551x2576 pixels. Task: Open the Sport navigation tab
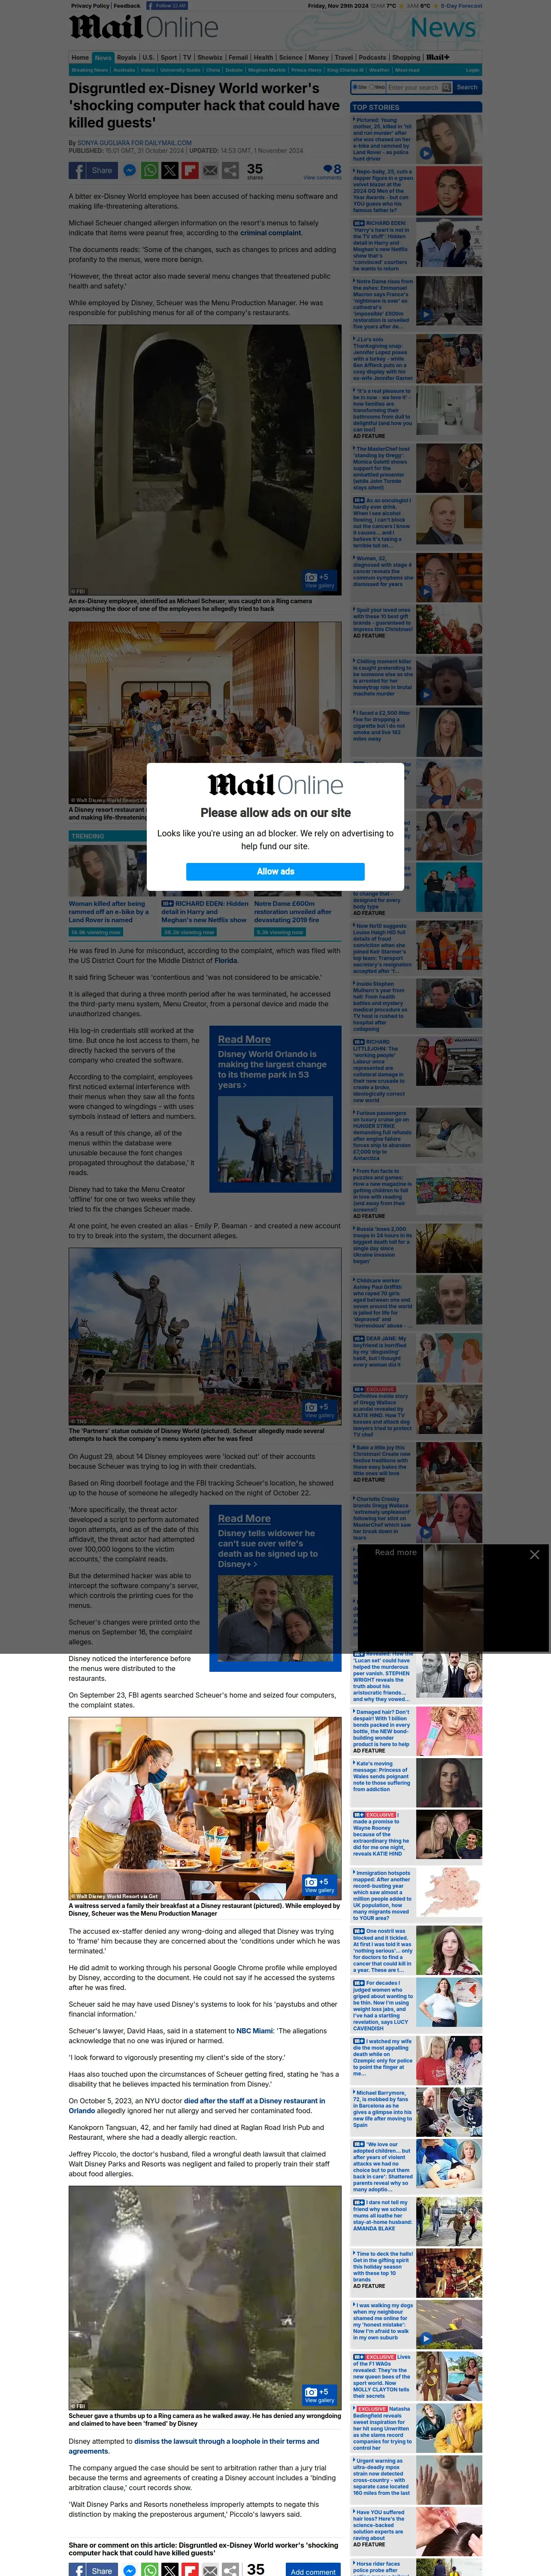coord(169,58)
